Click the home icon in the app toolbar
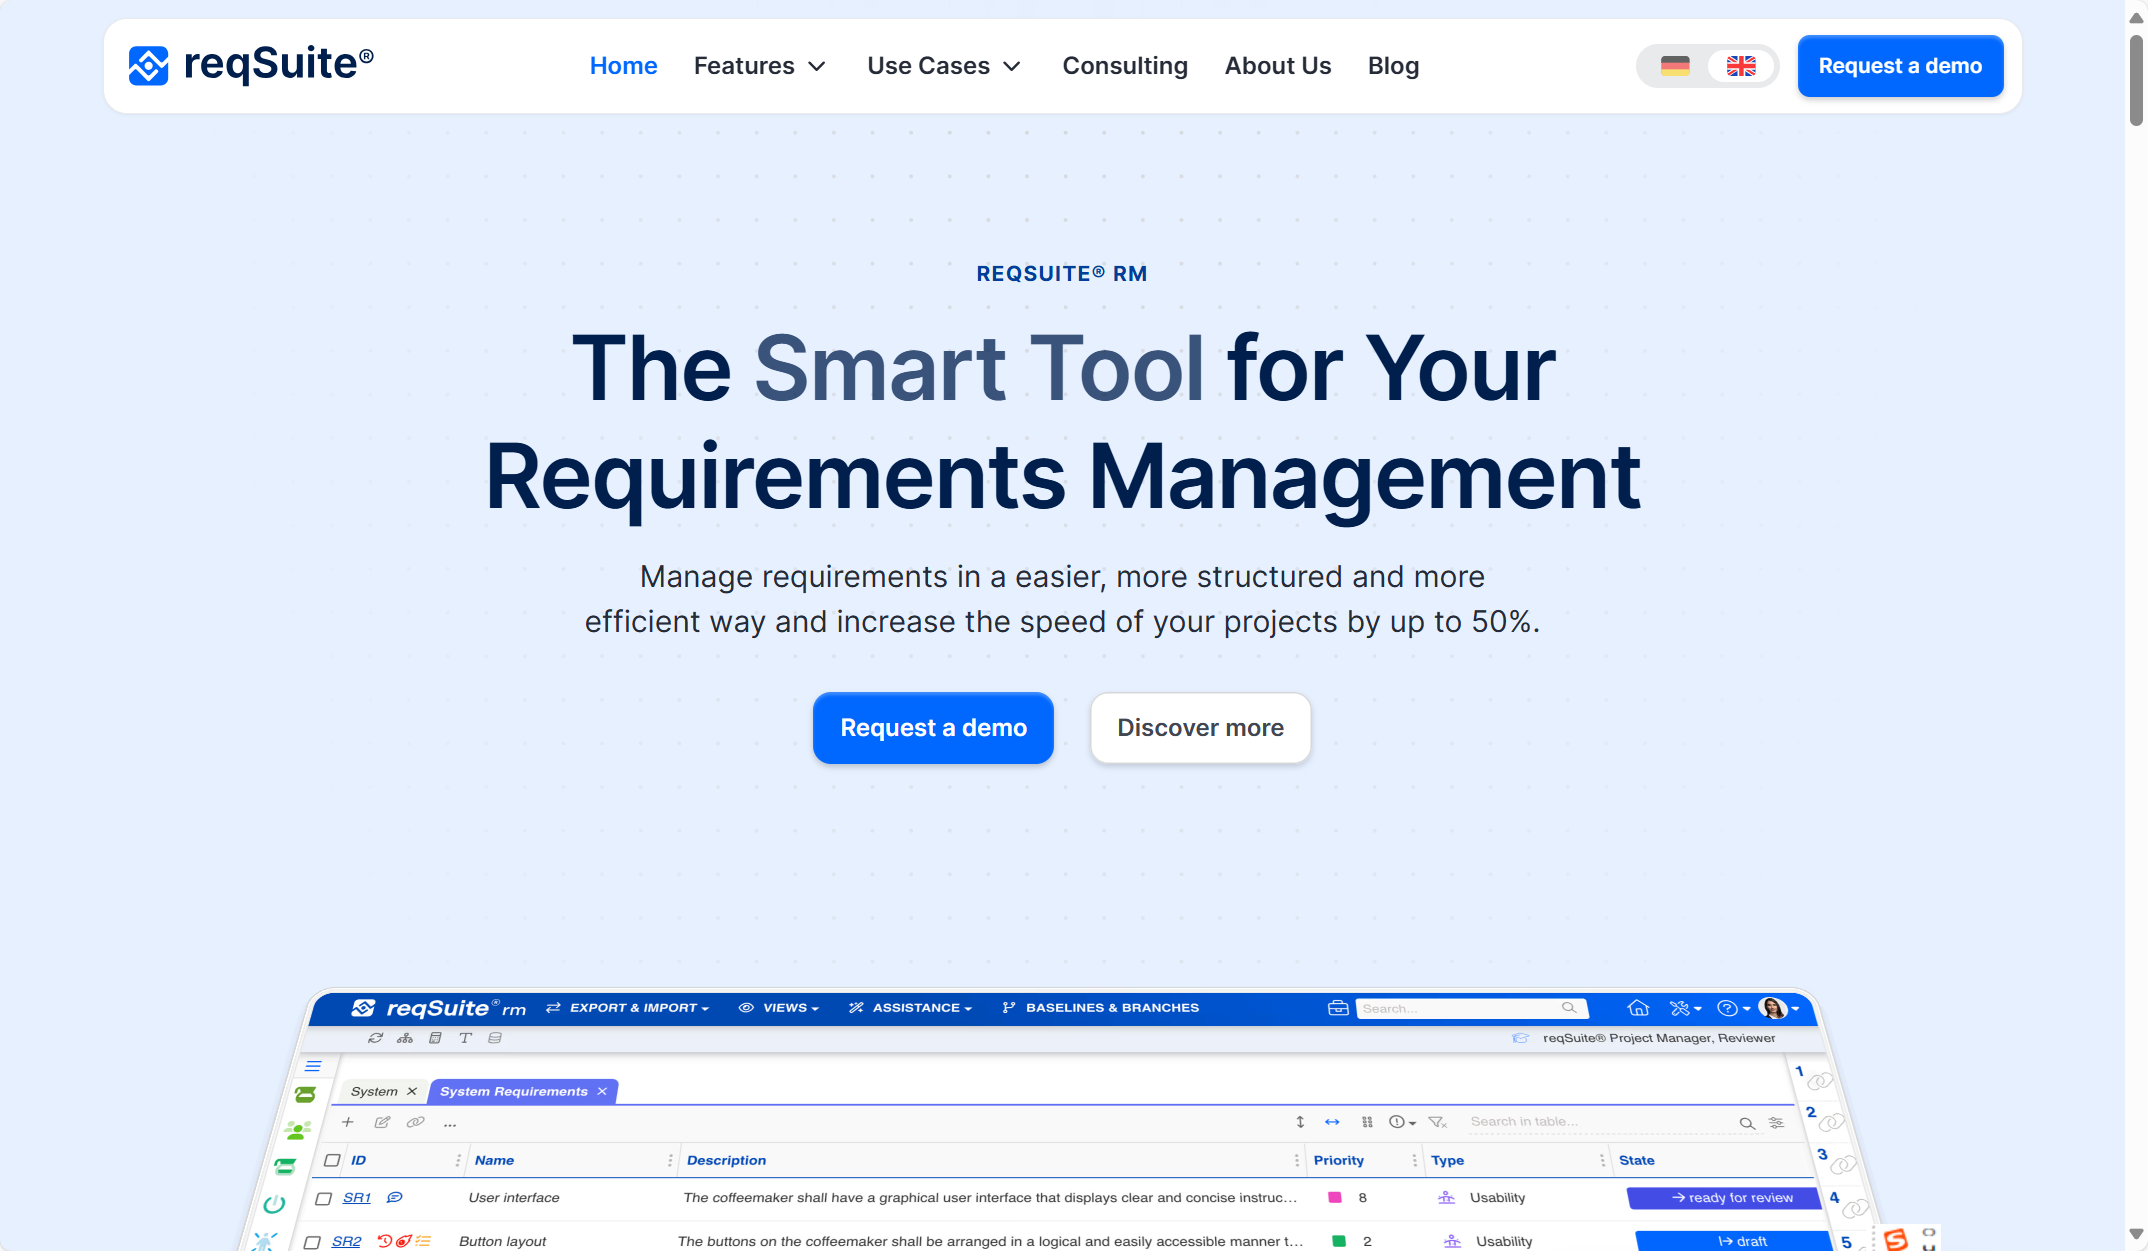2148x1251 pixels. tap(1638, 1008)
